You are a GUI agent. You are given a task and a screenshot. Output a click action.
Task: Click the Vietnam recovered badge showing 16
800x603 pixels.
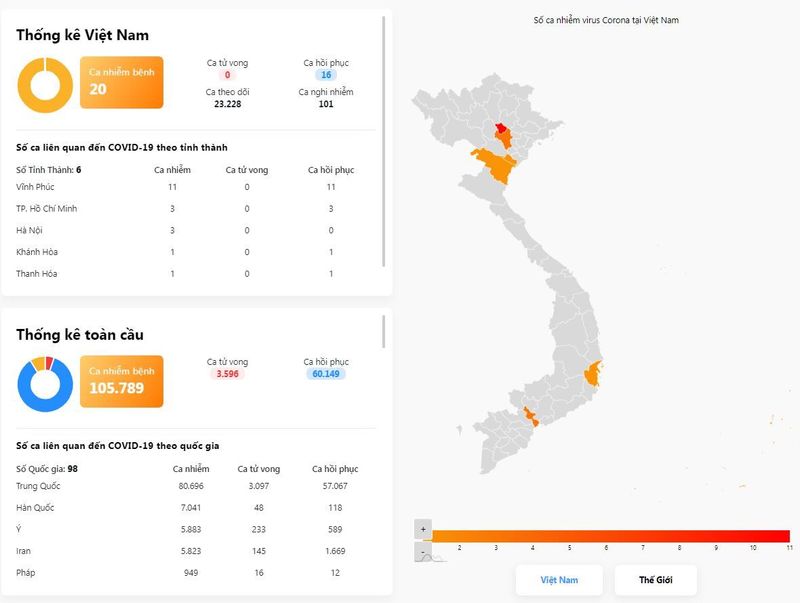click(x=326, y=75)
